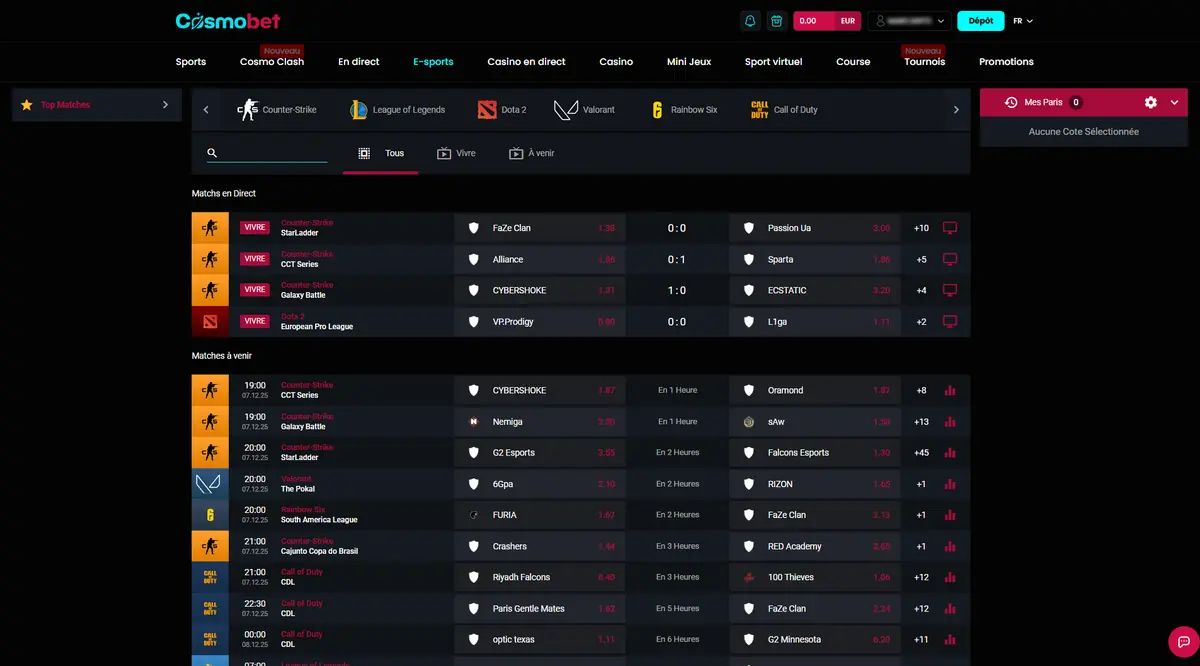The height and width of the screenshot is (666, 1200).
Task: Collapse the Mes Paris bet slip chevron
Action: [x=1174, y=102]
